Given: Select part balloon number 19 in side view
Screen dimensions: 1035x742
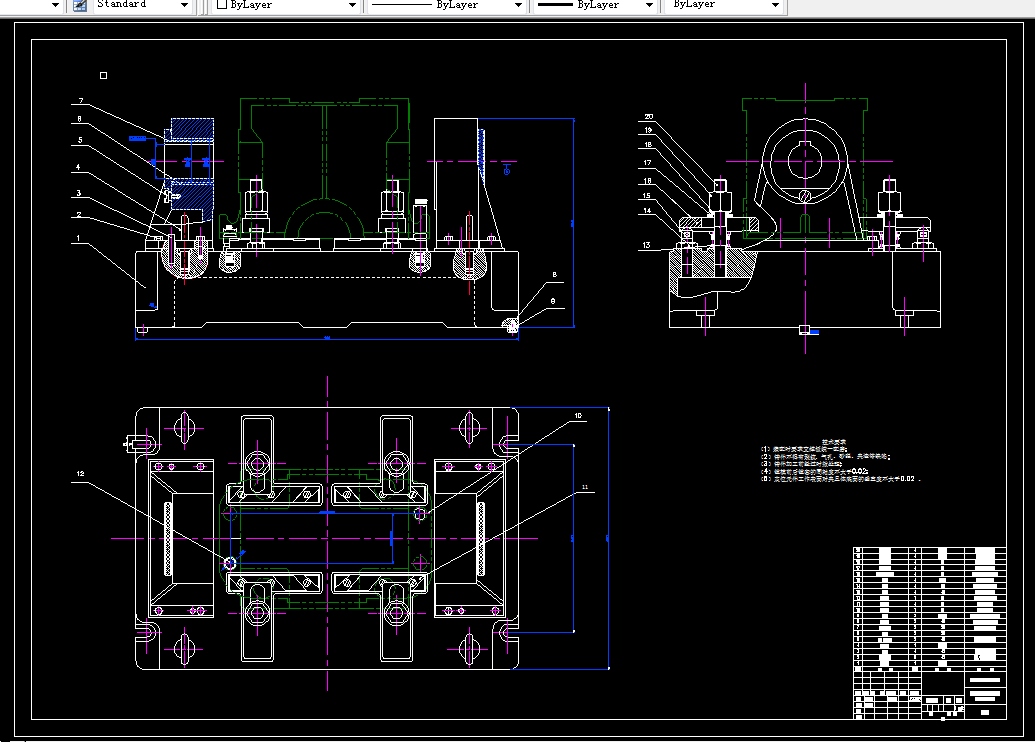Looking at the screenshot, I should 648,130.
